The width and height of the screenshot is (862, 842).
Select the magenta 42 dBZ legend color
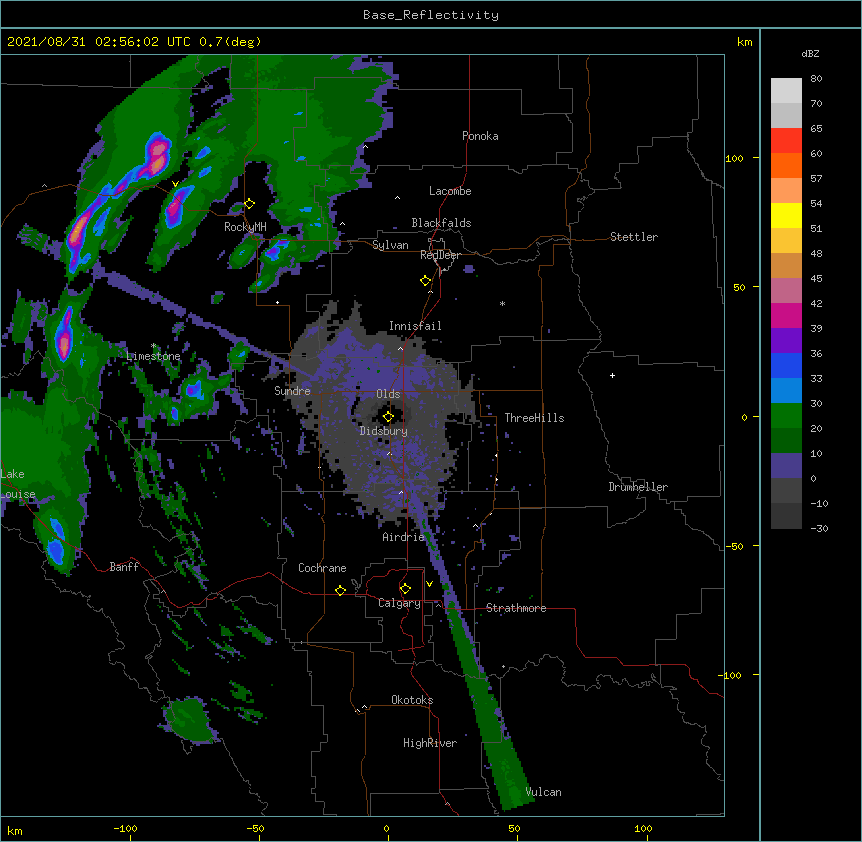pos(786,315)
